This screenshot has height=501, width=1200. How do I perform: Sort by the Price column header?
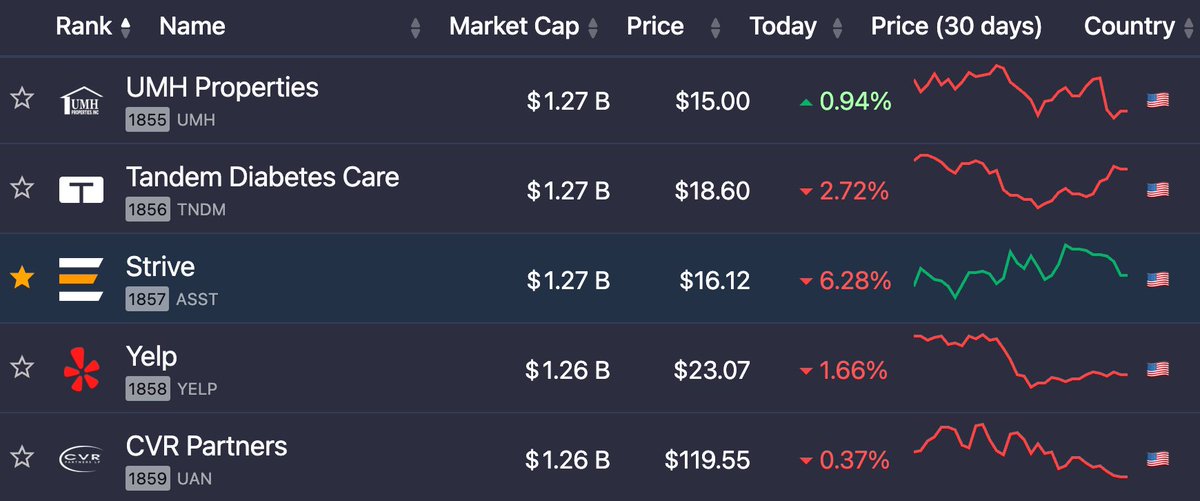coord(655,27)
